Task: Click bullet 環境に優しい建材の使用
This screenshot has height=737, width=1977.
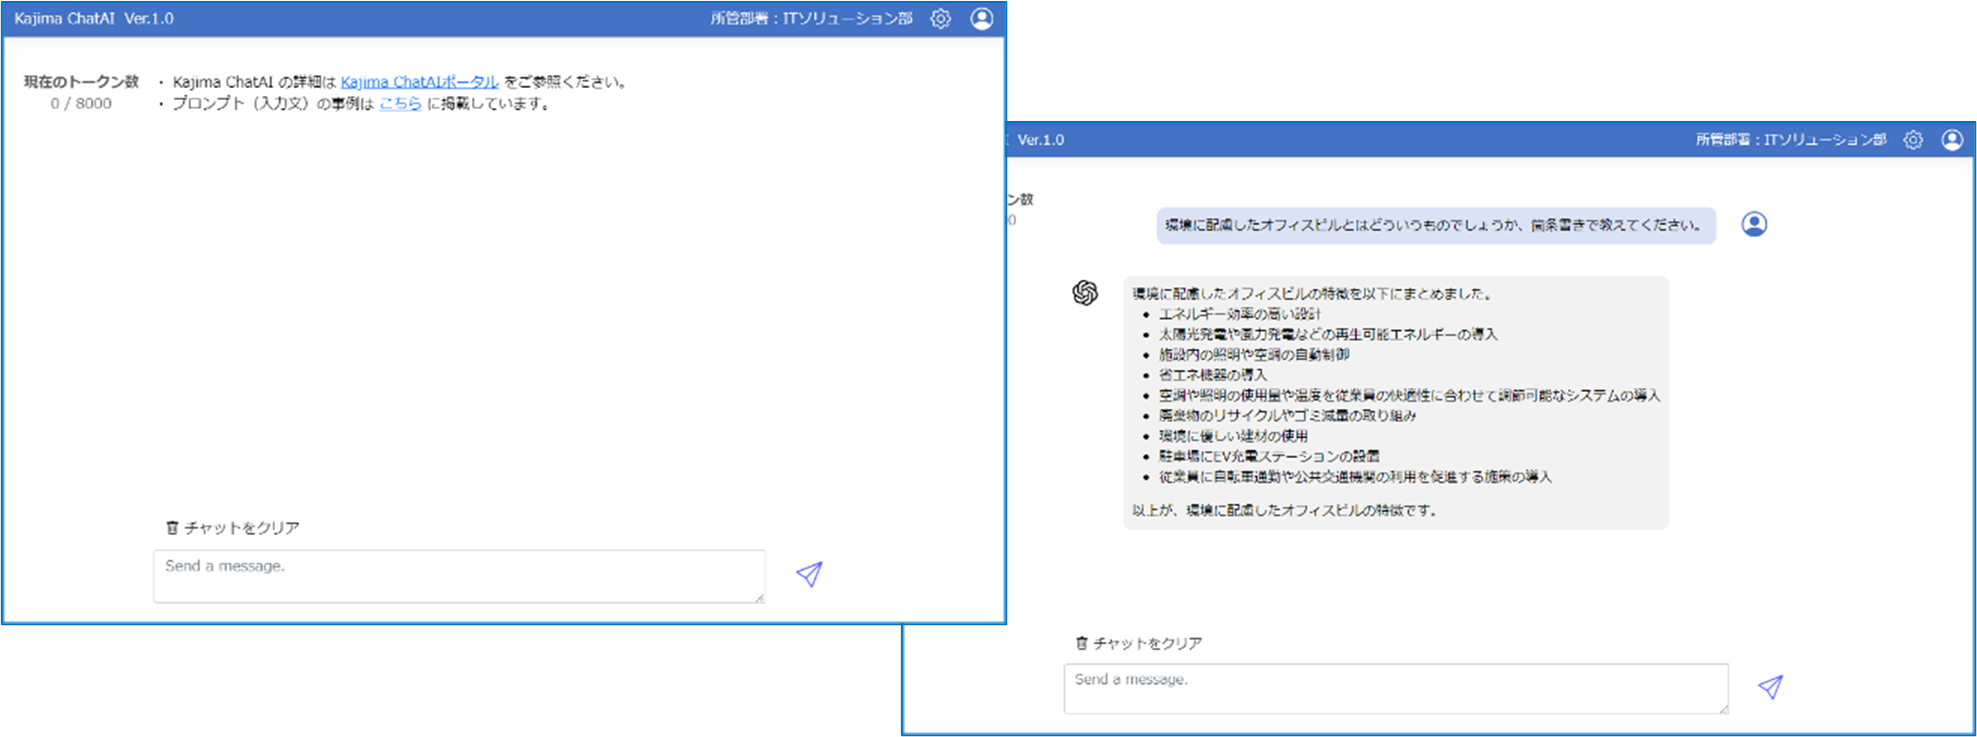Action: [x=1233, y=436]
